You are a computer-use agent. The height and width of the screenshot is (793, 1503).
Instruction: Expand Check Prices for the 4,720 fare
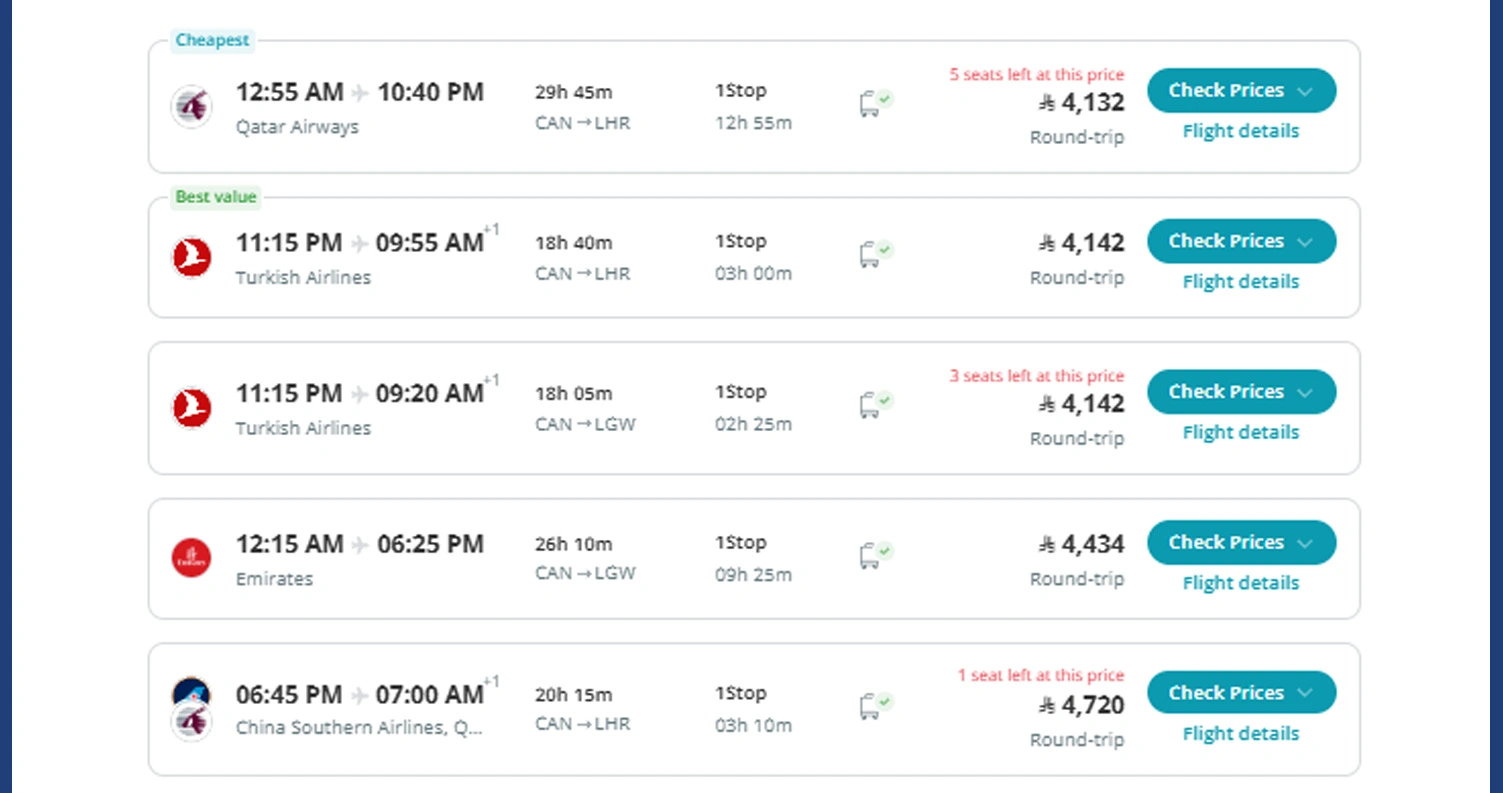click(1240, 693)
